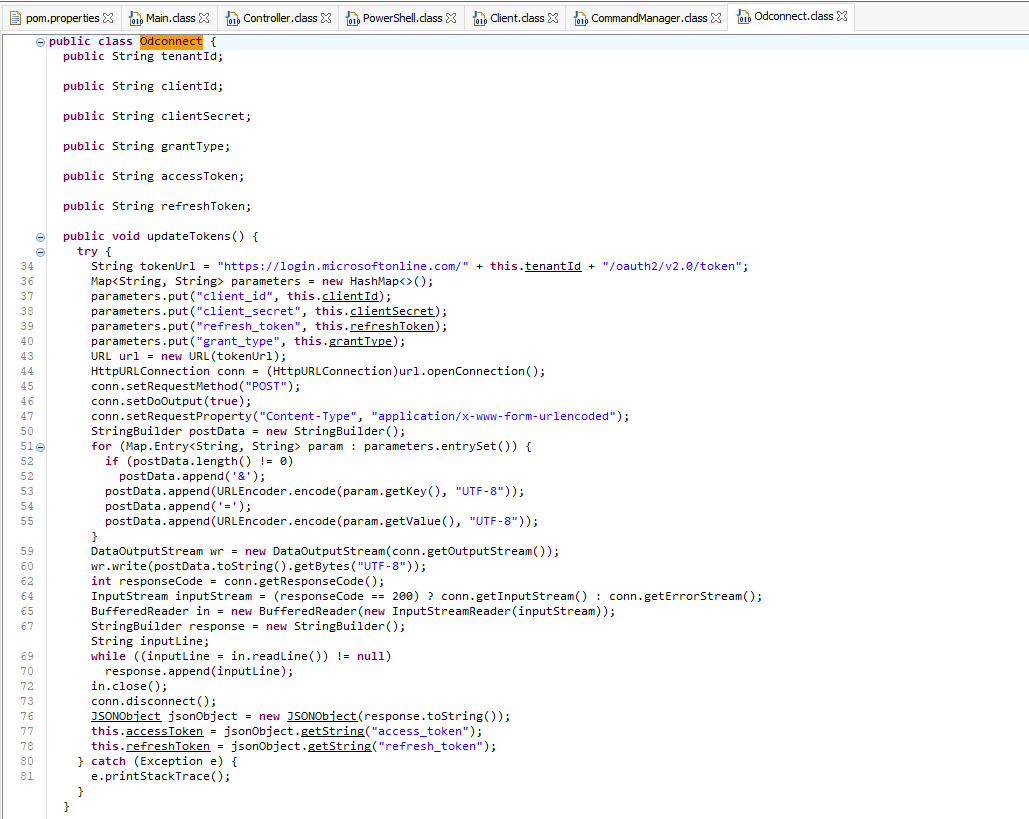
Task: Close the Odconnect.class tab
Action: (842, 17)
